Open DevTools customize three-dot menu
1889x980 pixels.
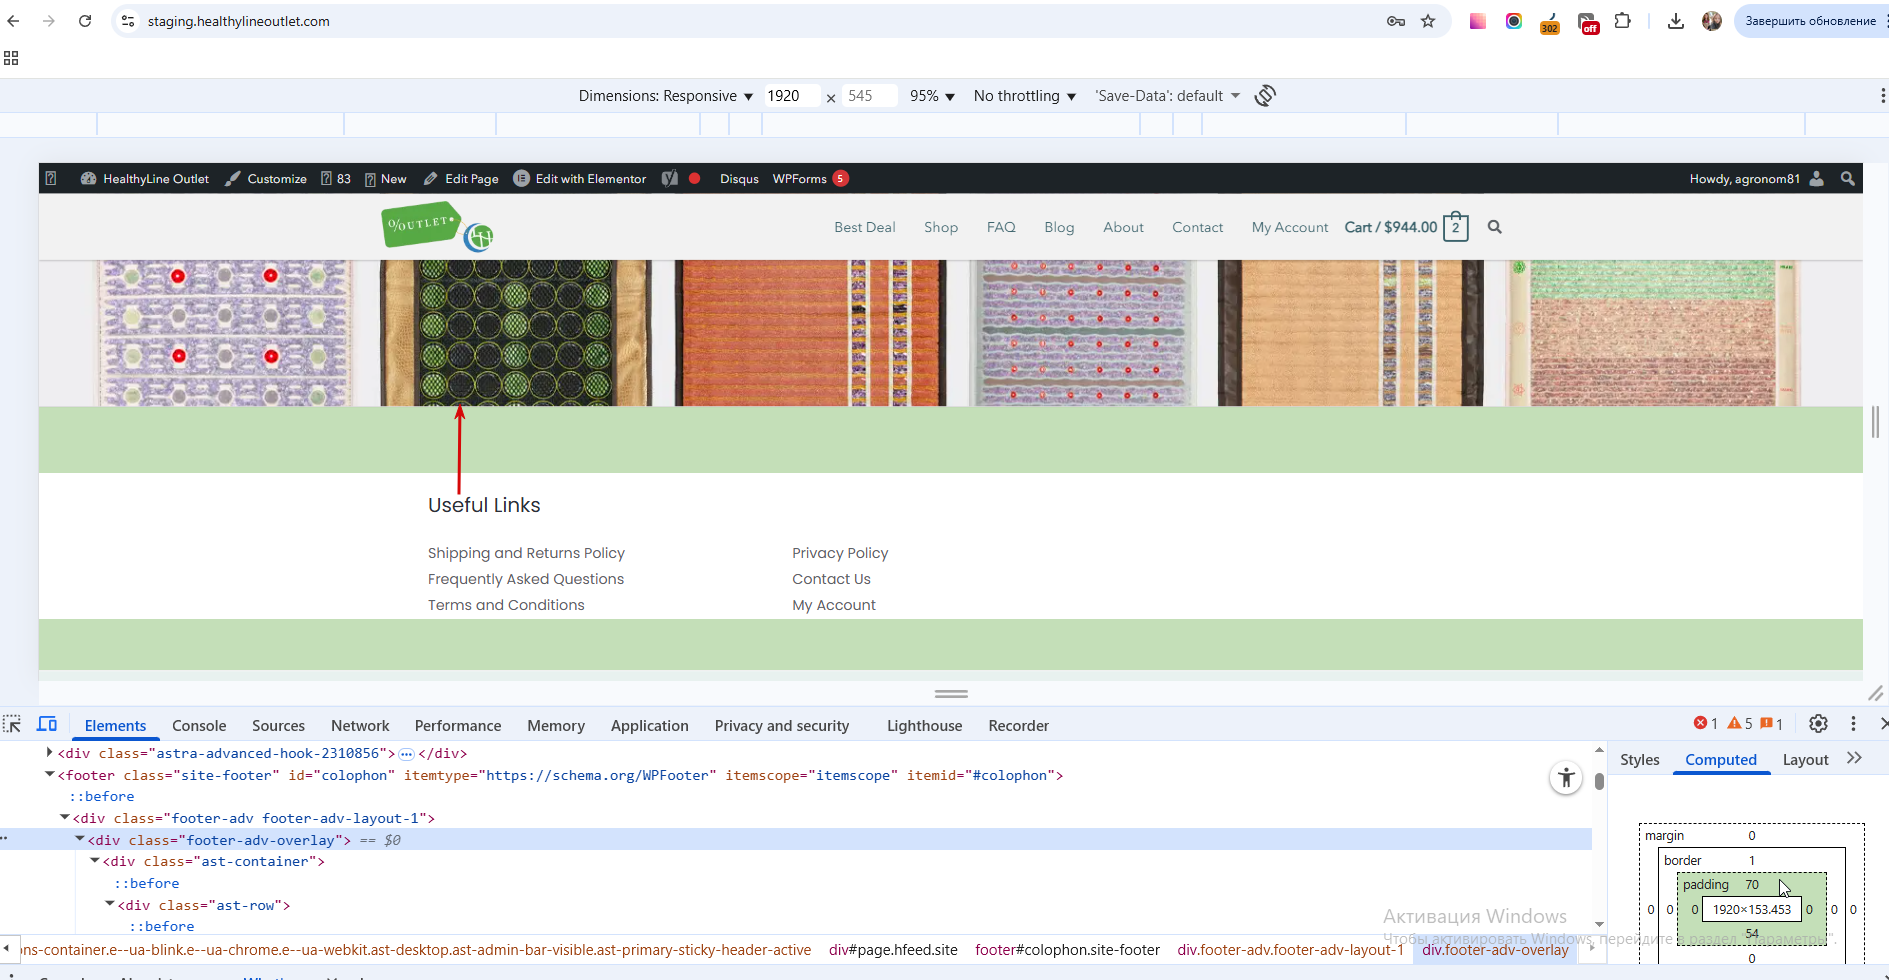(x=1853, y=724)
